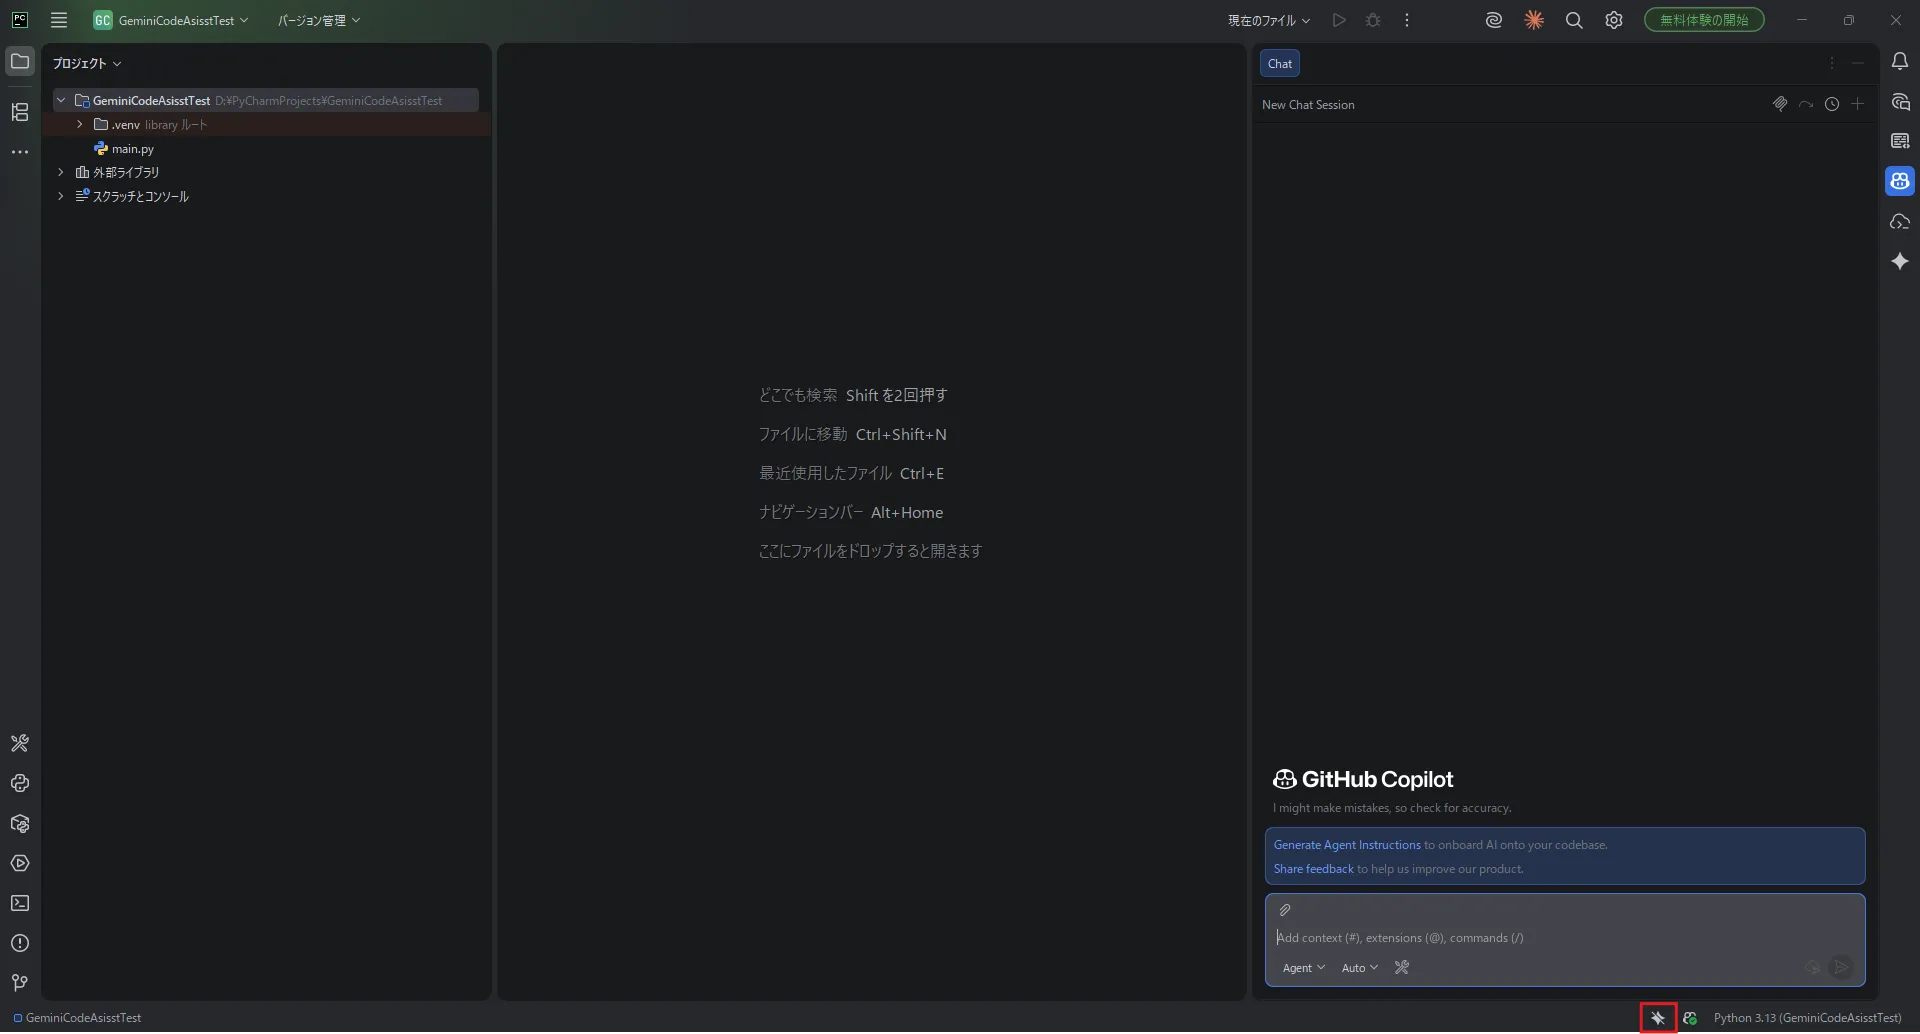Viewport: 1920px width, 1034px height.
Task: Click the orange starburst Claude icon
Action: coord(1534,20)
